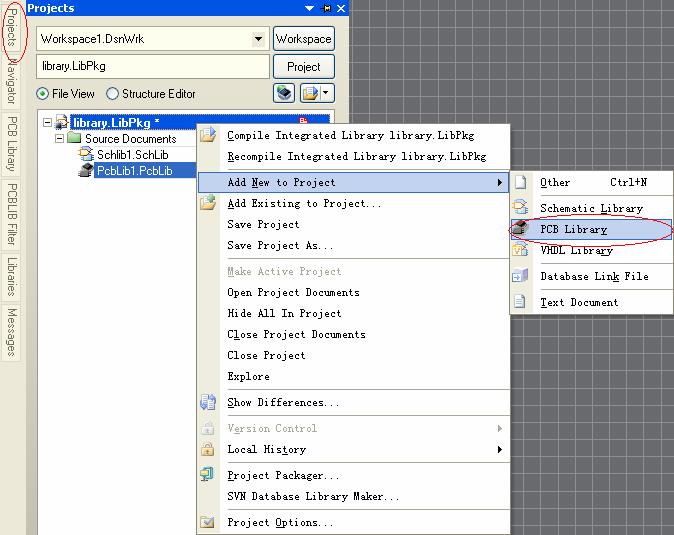Select Schlib1.SchLib in the tree
The width and height of the screenshot is (674, 535).
(x=132, y=155)
